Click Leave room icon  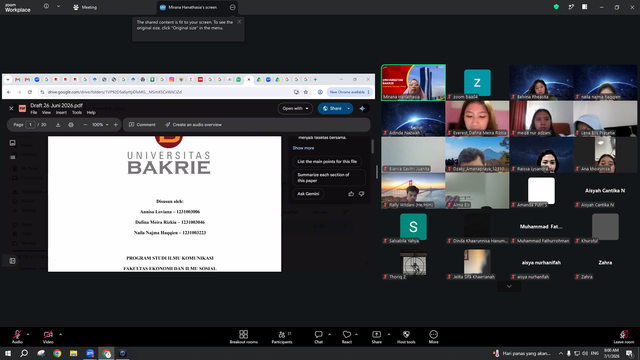(x=624, y=337)
